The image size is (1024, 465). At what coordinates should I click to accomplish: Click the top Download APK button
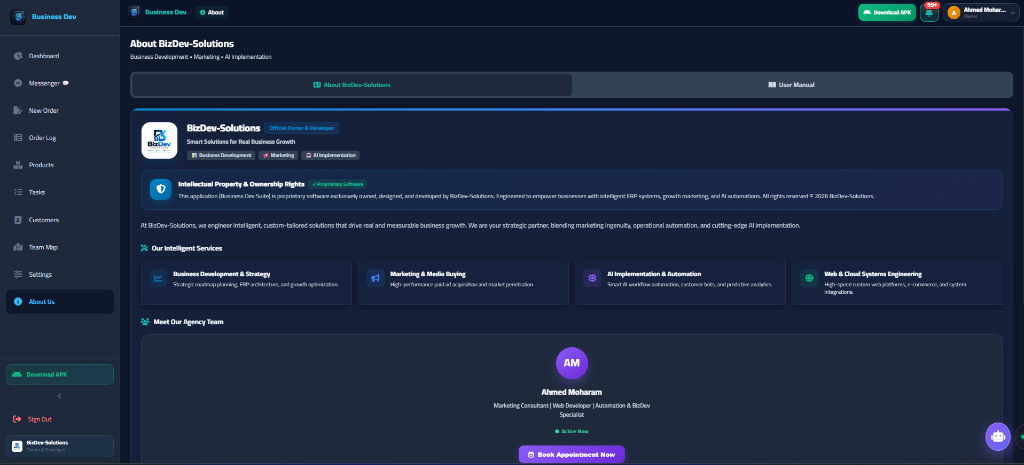(x=887, y=12)
